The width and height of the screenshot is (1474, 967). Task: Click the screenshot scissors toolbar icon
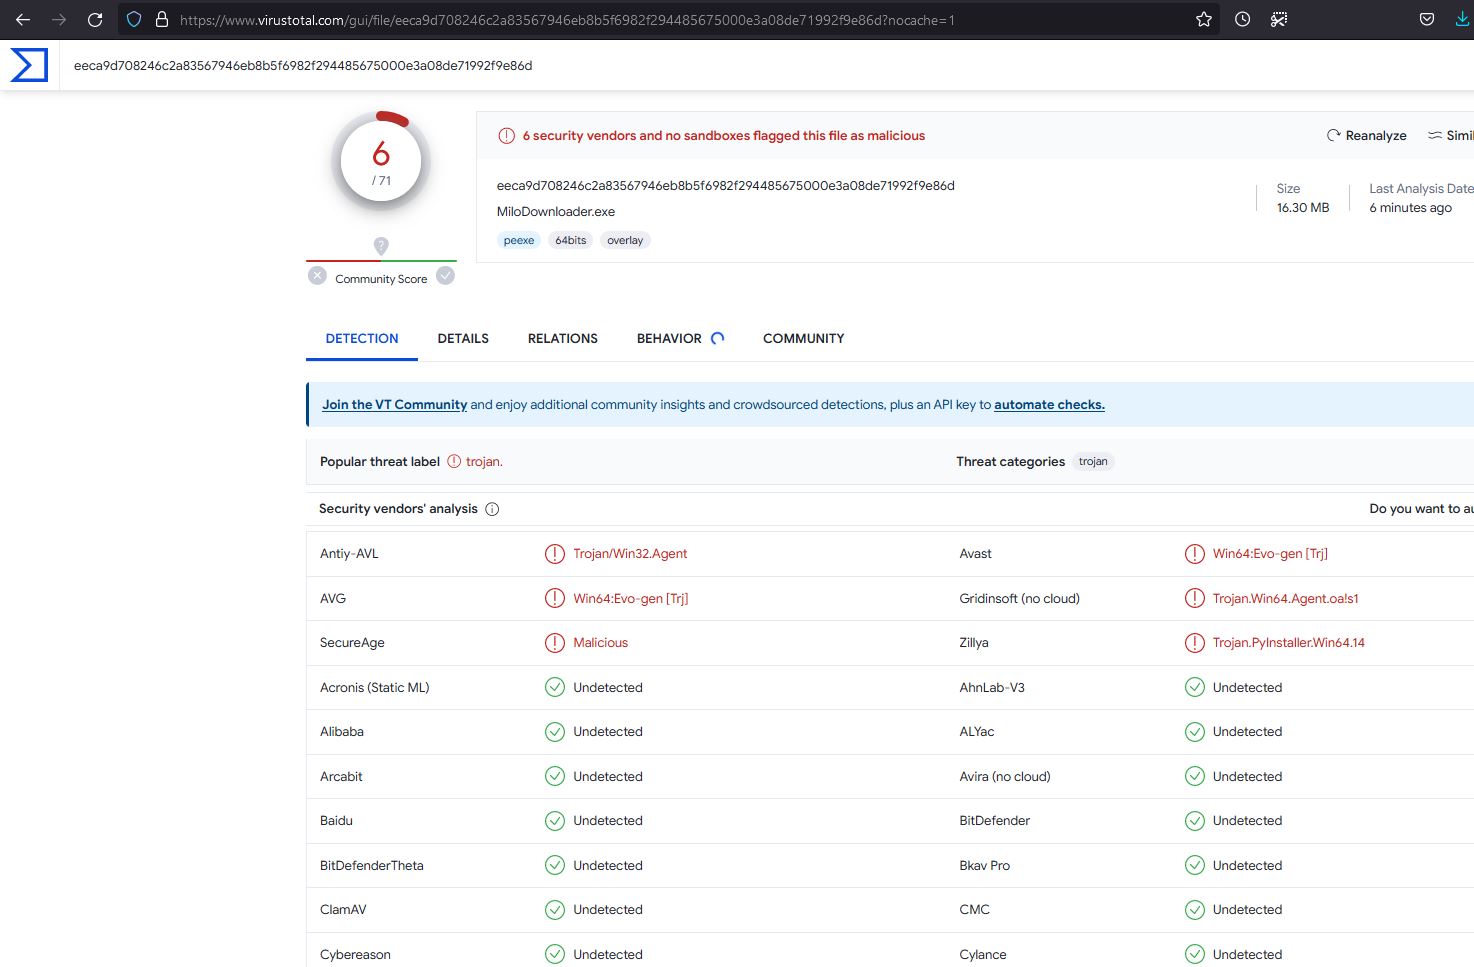[x=1279, y=20]
